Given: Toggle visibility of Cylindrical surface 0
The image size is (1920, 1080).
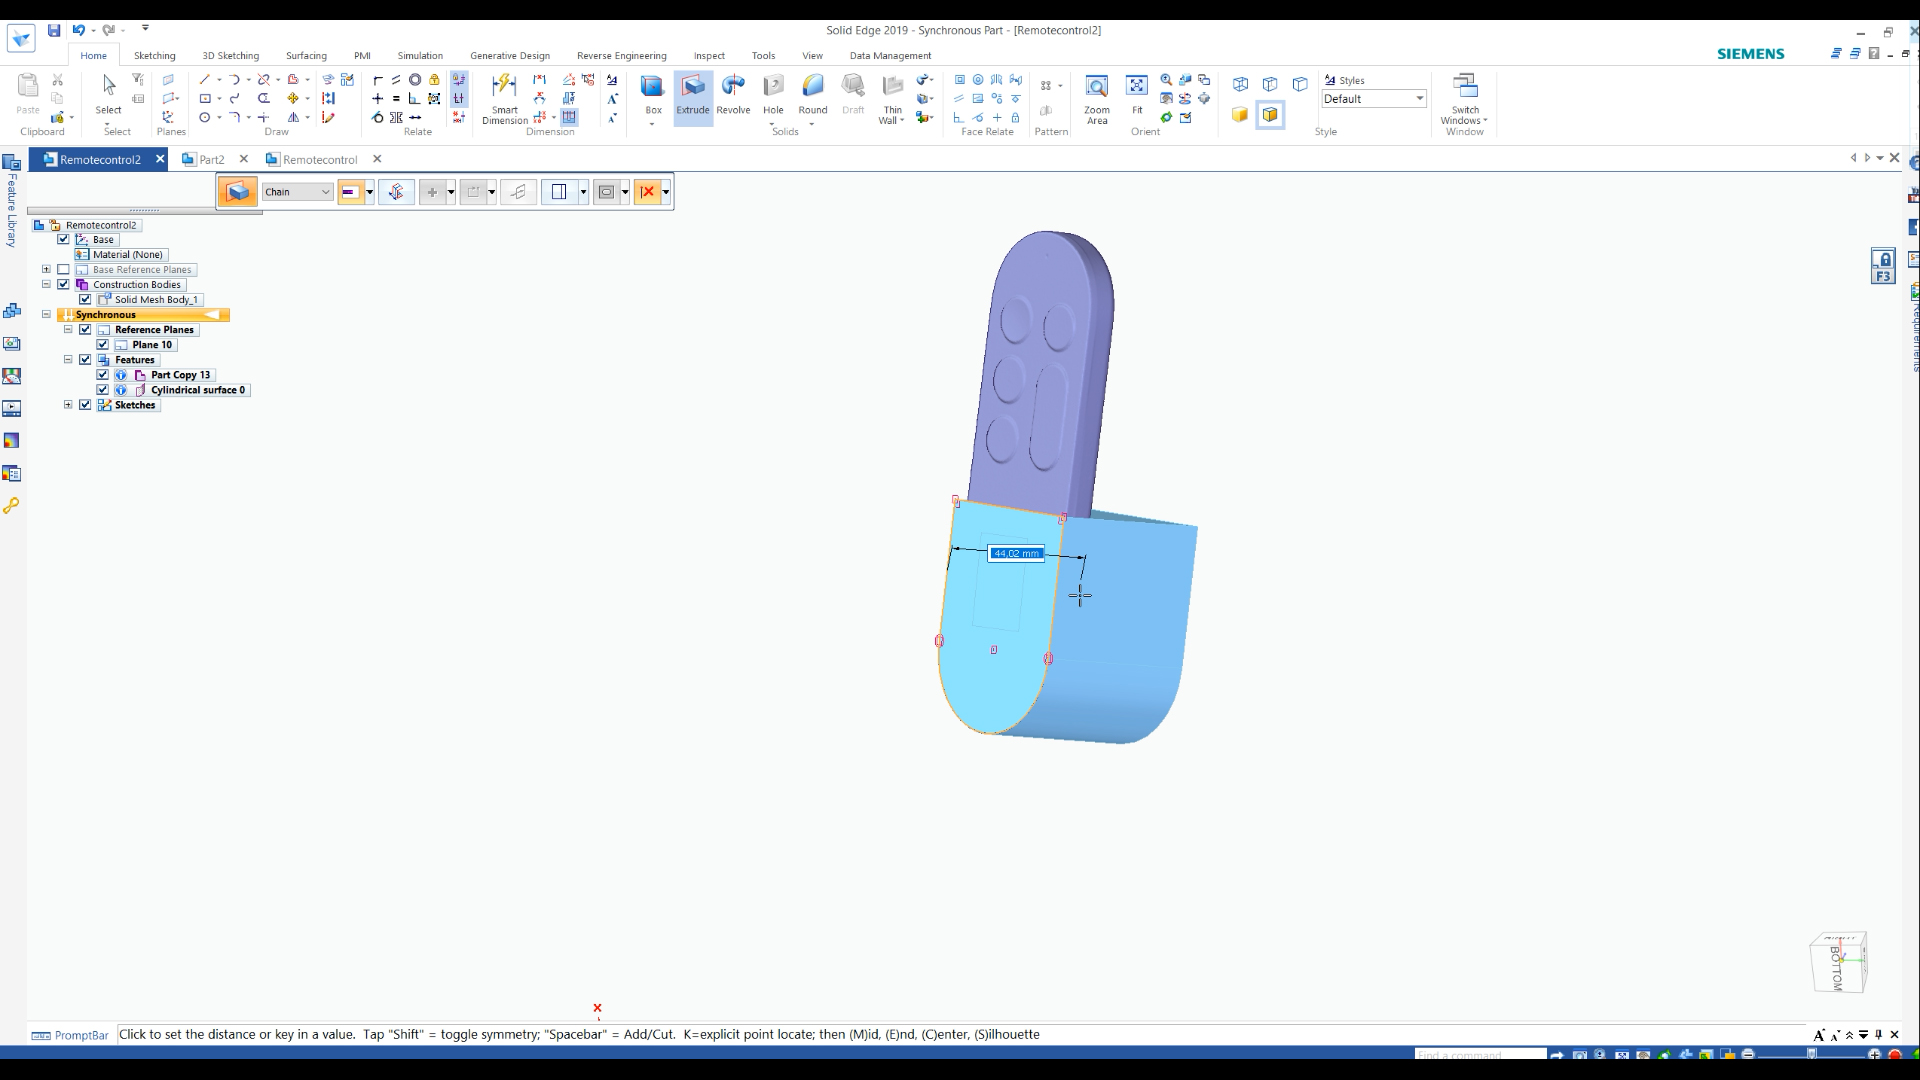Looking at the screenshot, I should click(103, 389).
